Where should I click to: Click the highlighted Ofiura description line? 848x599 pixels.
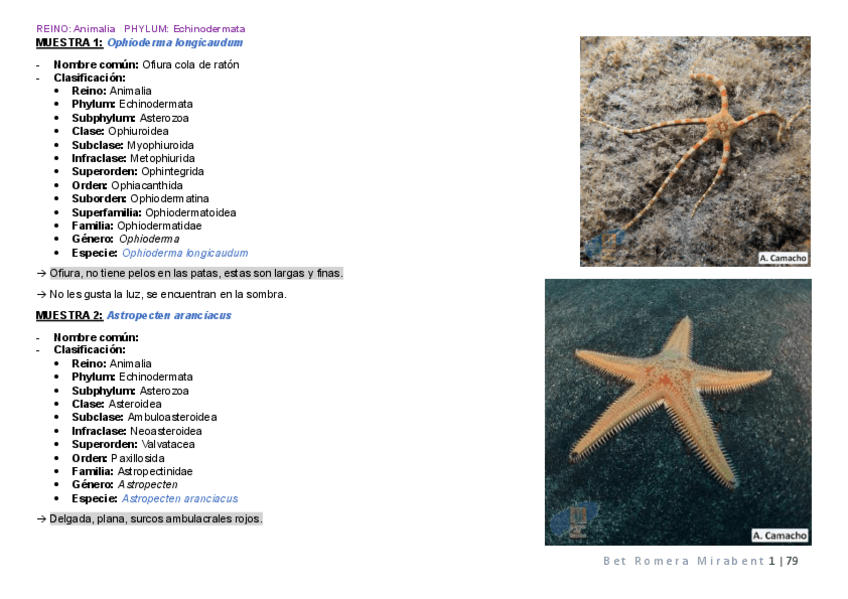tap(196, 273)
